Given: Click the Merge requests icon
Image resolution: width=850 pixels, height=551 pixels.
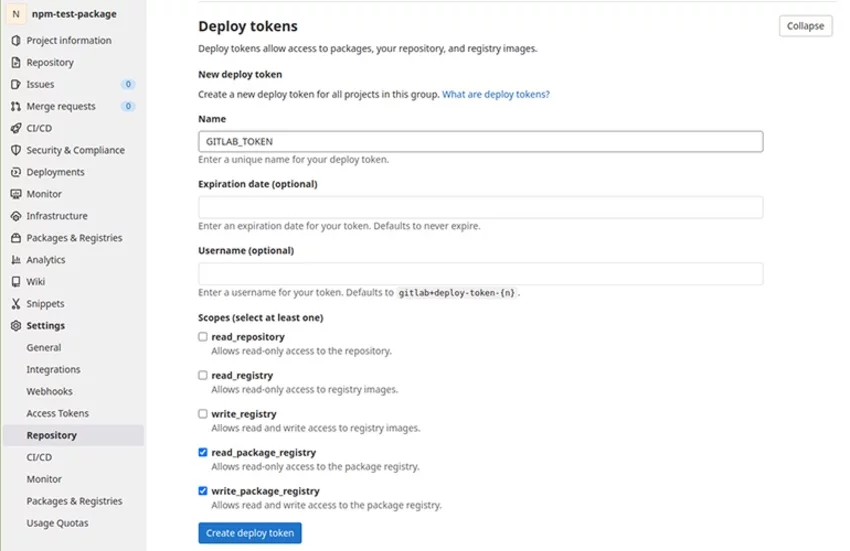Looking at the screenshot, I should [x=16, y=107].
